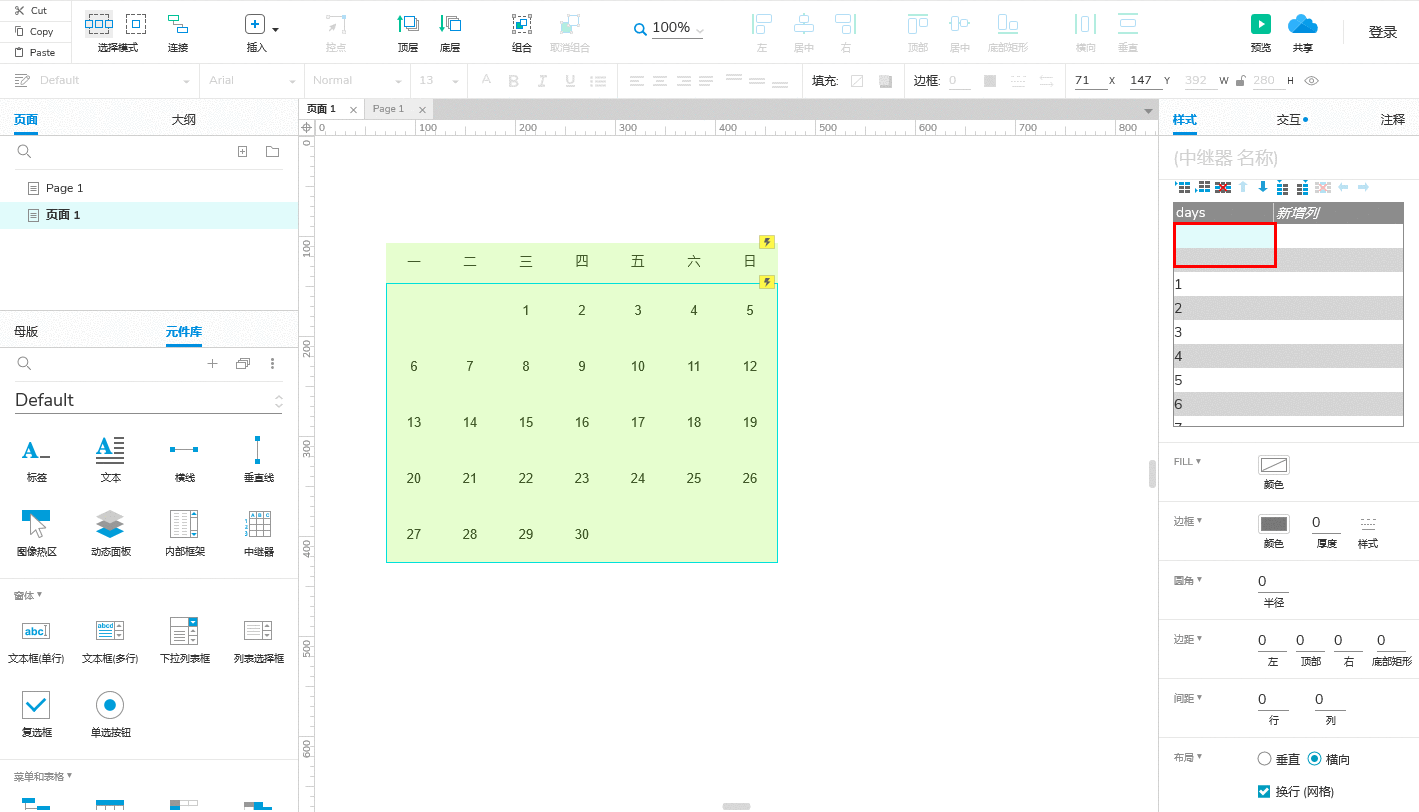Select the 复选框 checkbox widget
Viewport: 1419px width, 812px height.
pyautogui.click(x=36, y=714)
